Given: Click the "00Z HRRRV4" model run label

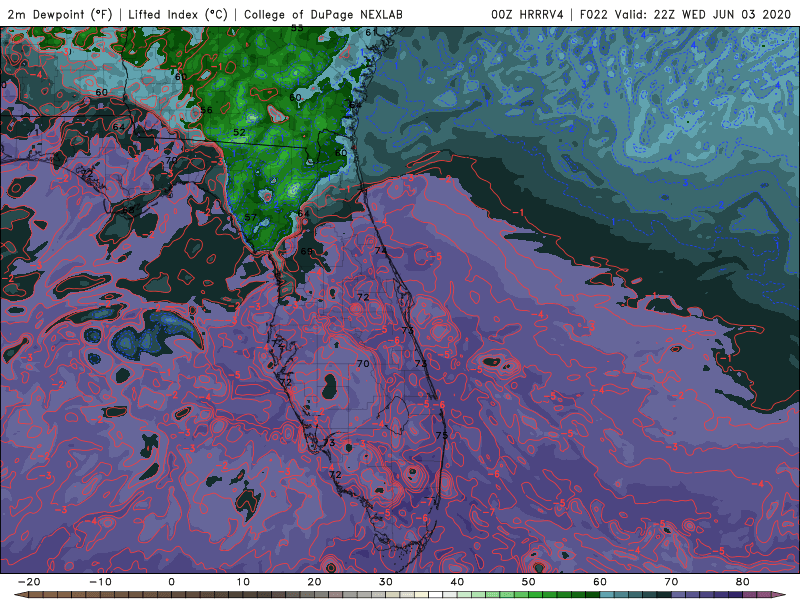Looking at the screenshot, I should coord(527,14).
